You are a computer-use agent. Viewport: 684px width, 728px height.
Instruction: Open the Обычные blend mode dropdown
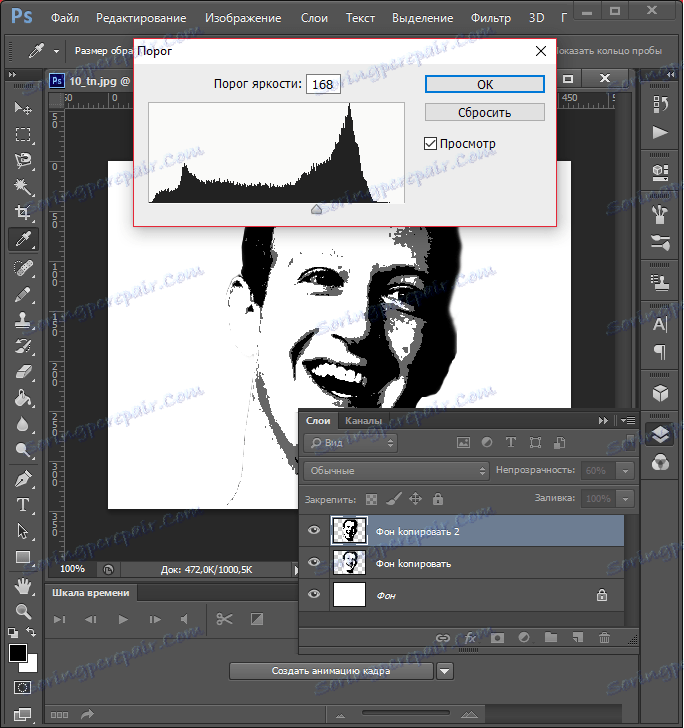click(x=396, y=471)
